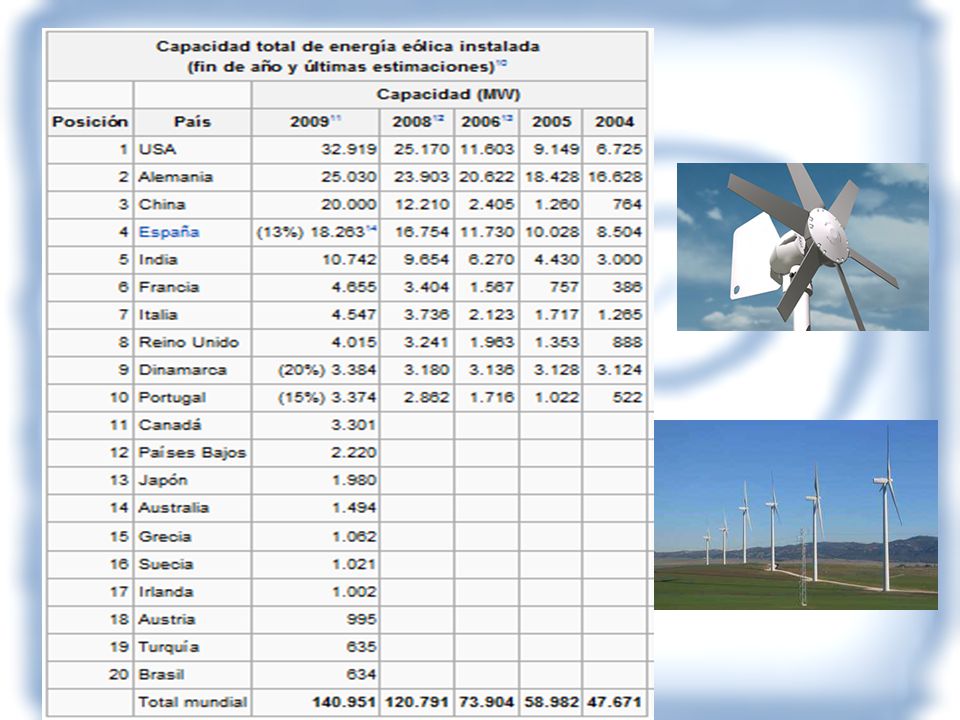
Task: Click the España country link
Action: pyautogui.click(x=168, y=232)
